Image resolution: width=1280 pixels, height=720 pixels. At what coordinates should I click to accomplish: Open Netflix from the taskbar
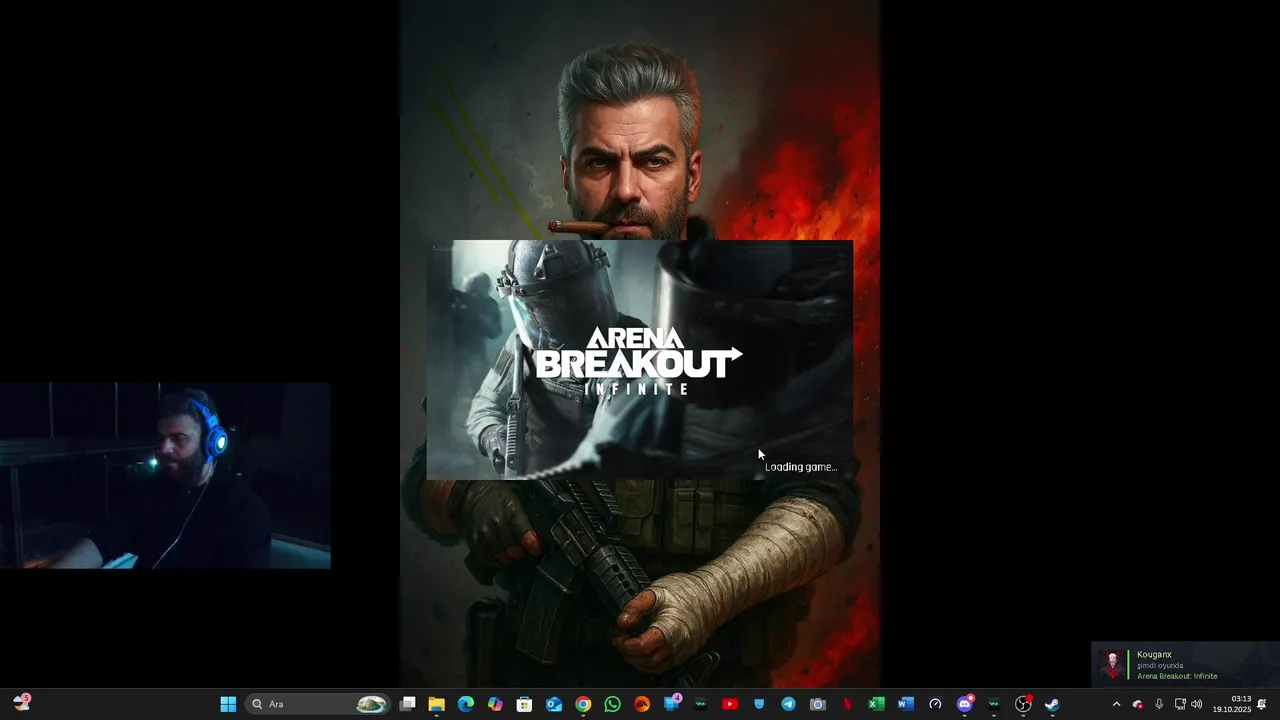[x=847, y=704]
